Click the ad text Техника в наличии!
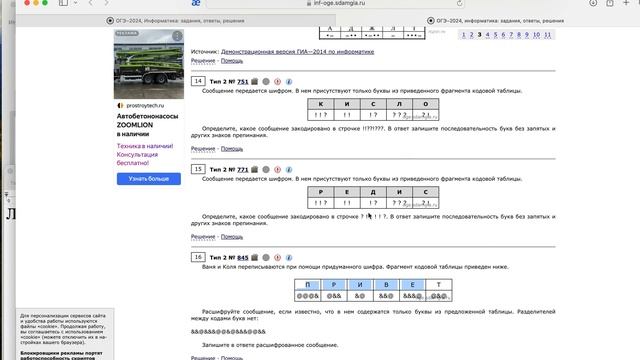 click(145, 146)
